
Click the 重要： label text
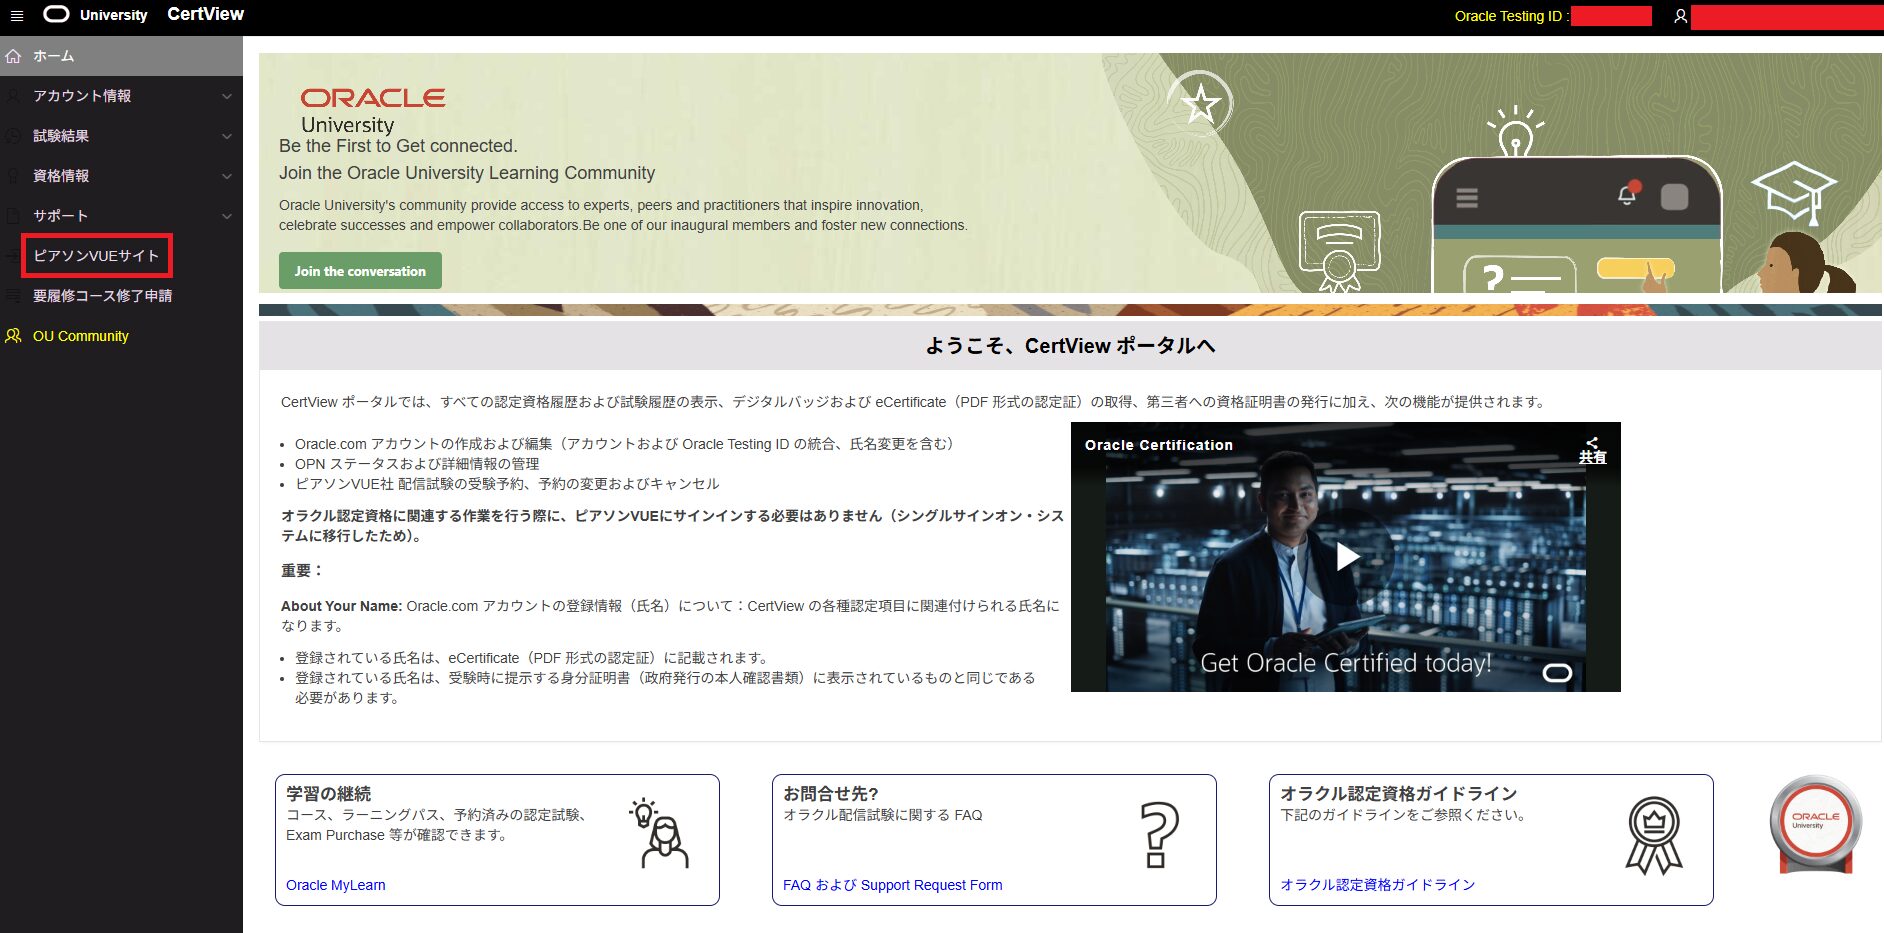pyautogui.click(x=302, y=571)
